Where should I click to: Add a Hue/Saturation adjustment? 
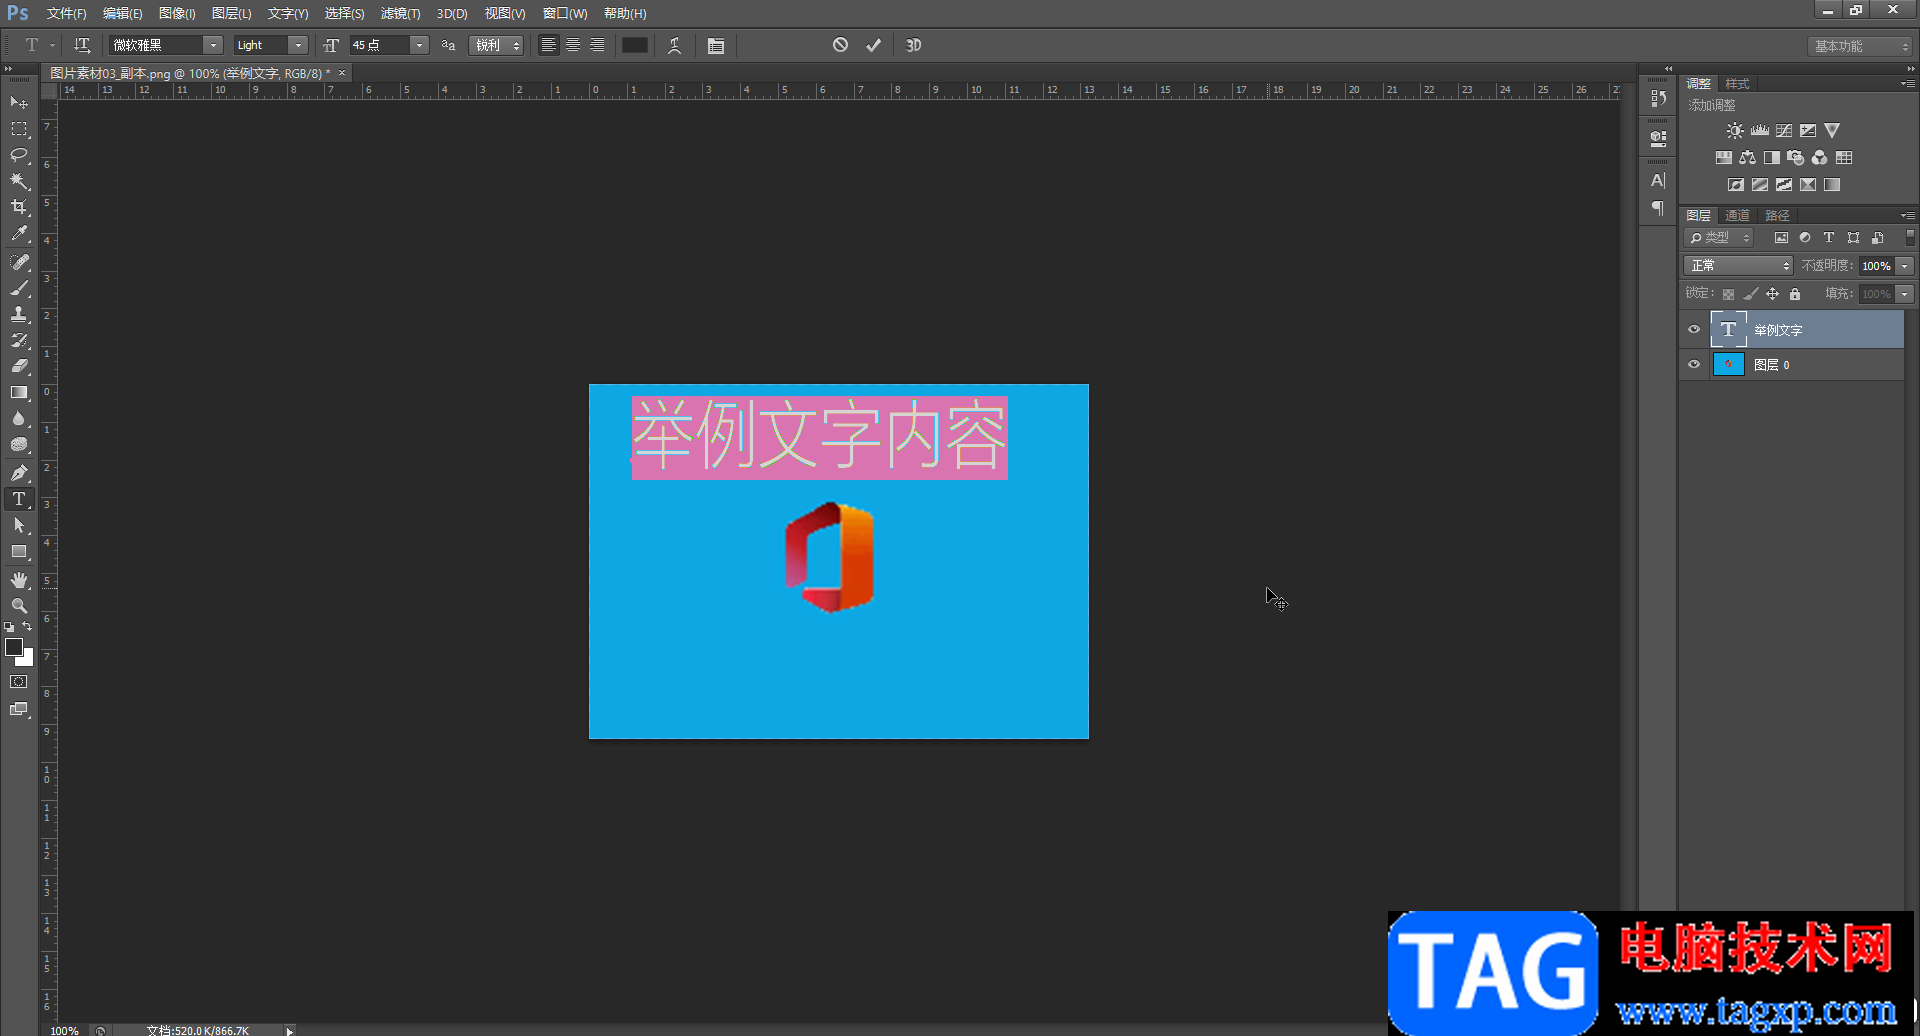coord(1723,158)
